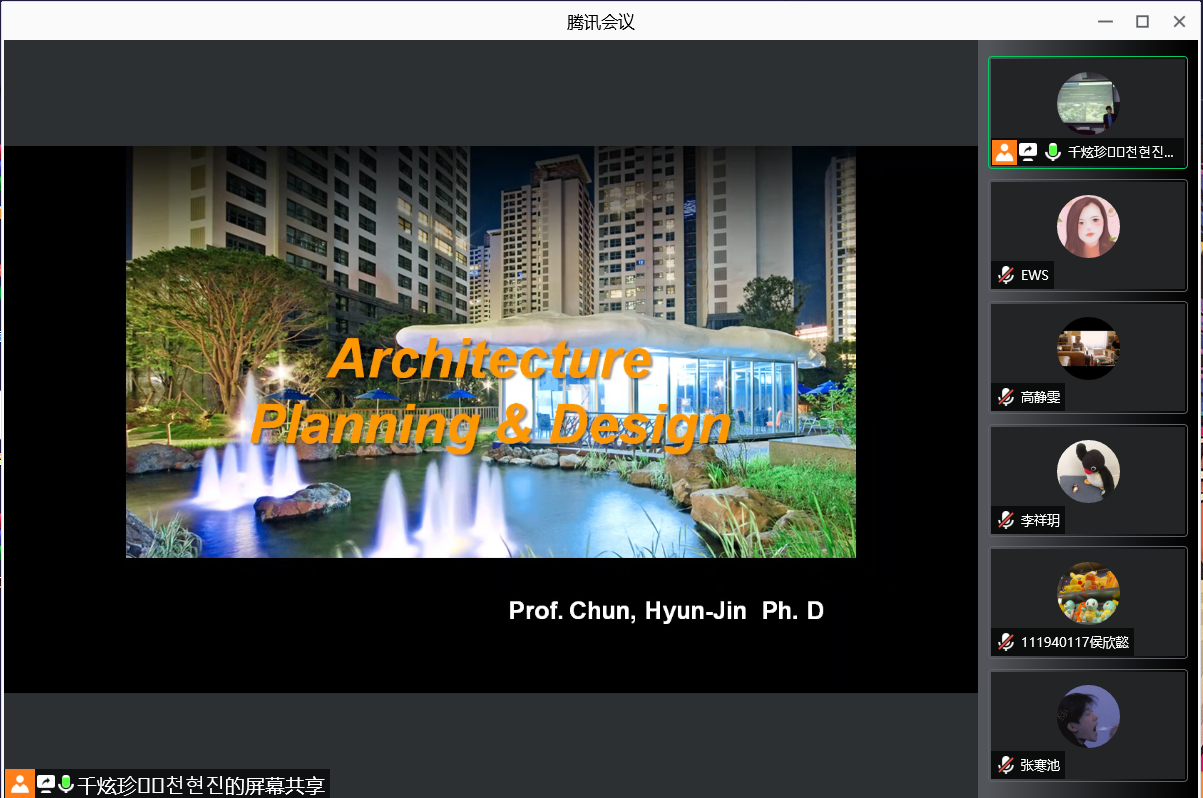
Task: Minimize the 腾讯会议 window
Action: [1105, 21]
